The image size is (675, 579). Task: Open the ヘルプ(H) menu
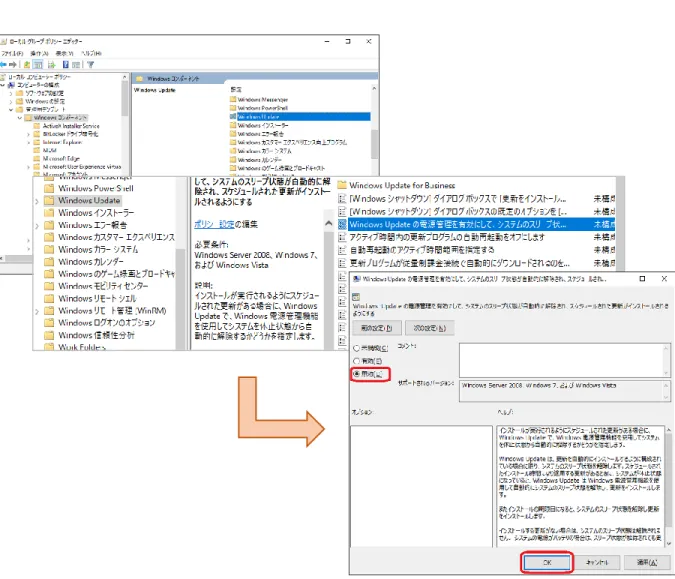(91, 53)
